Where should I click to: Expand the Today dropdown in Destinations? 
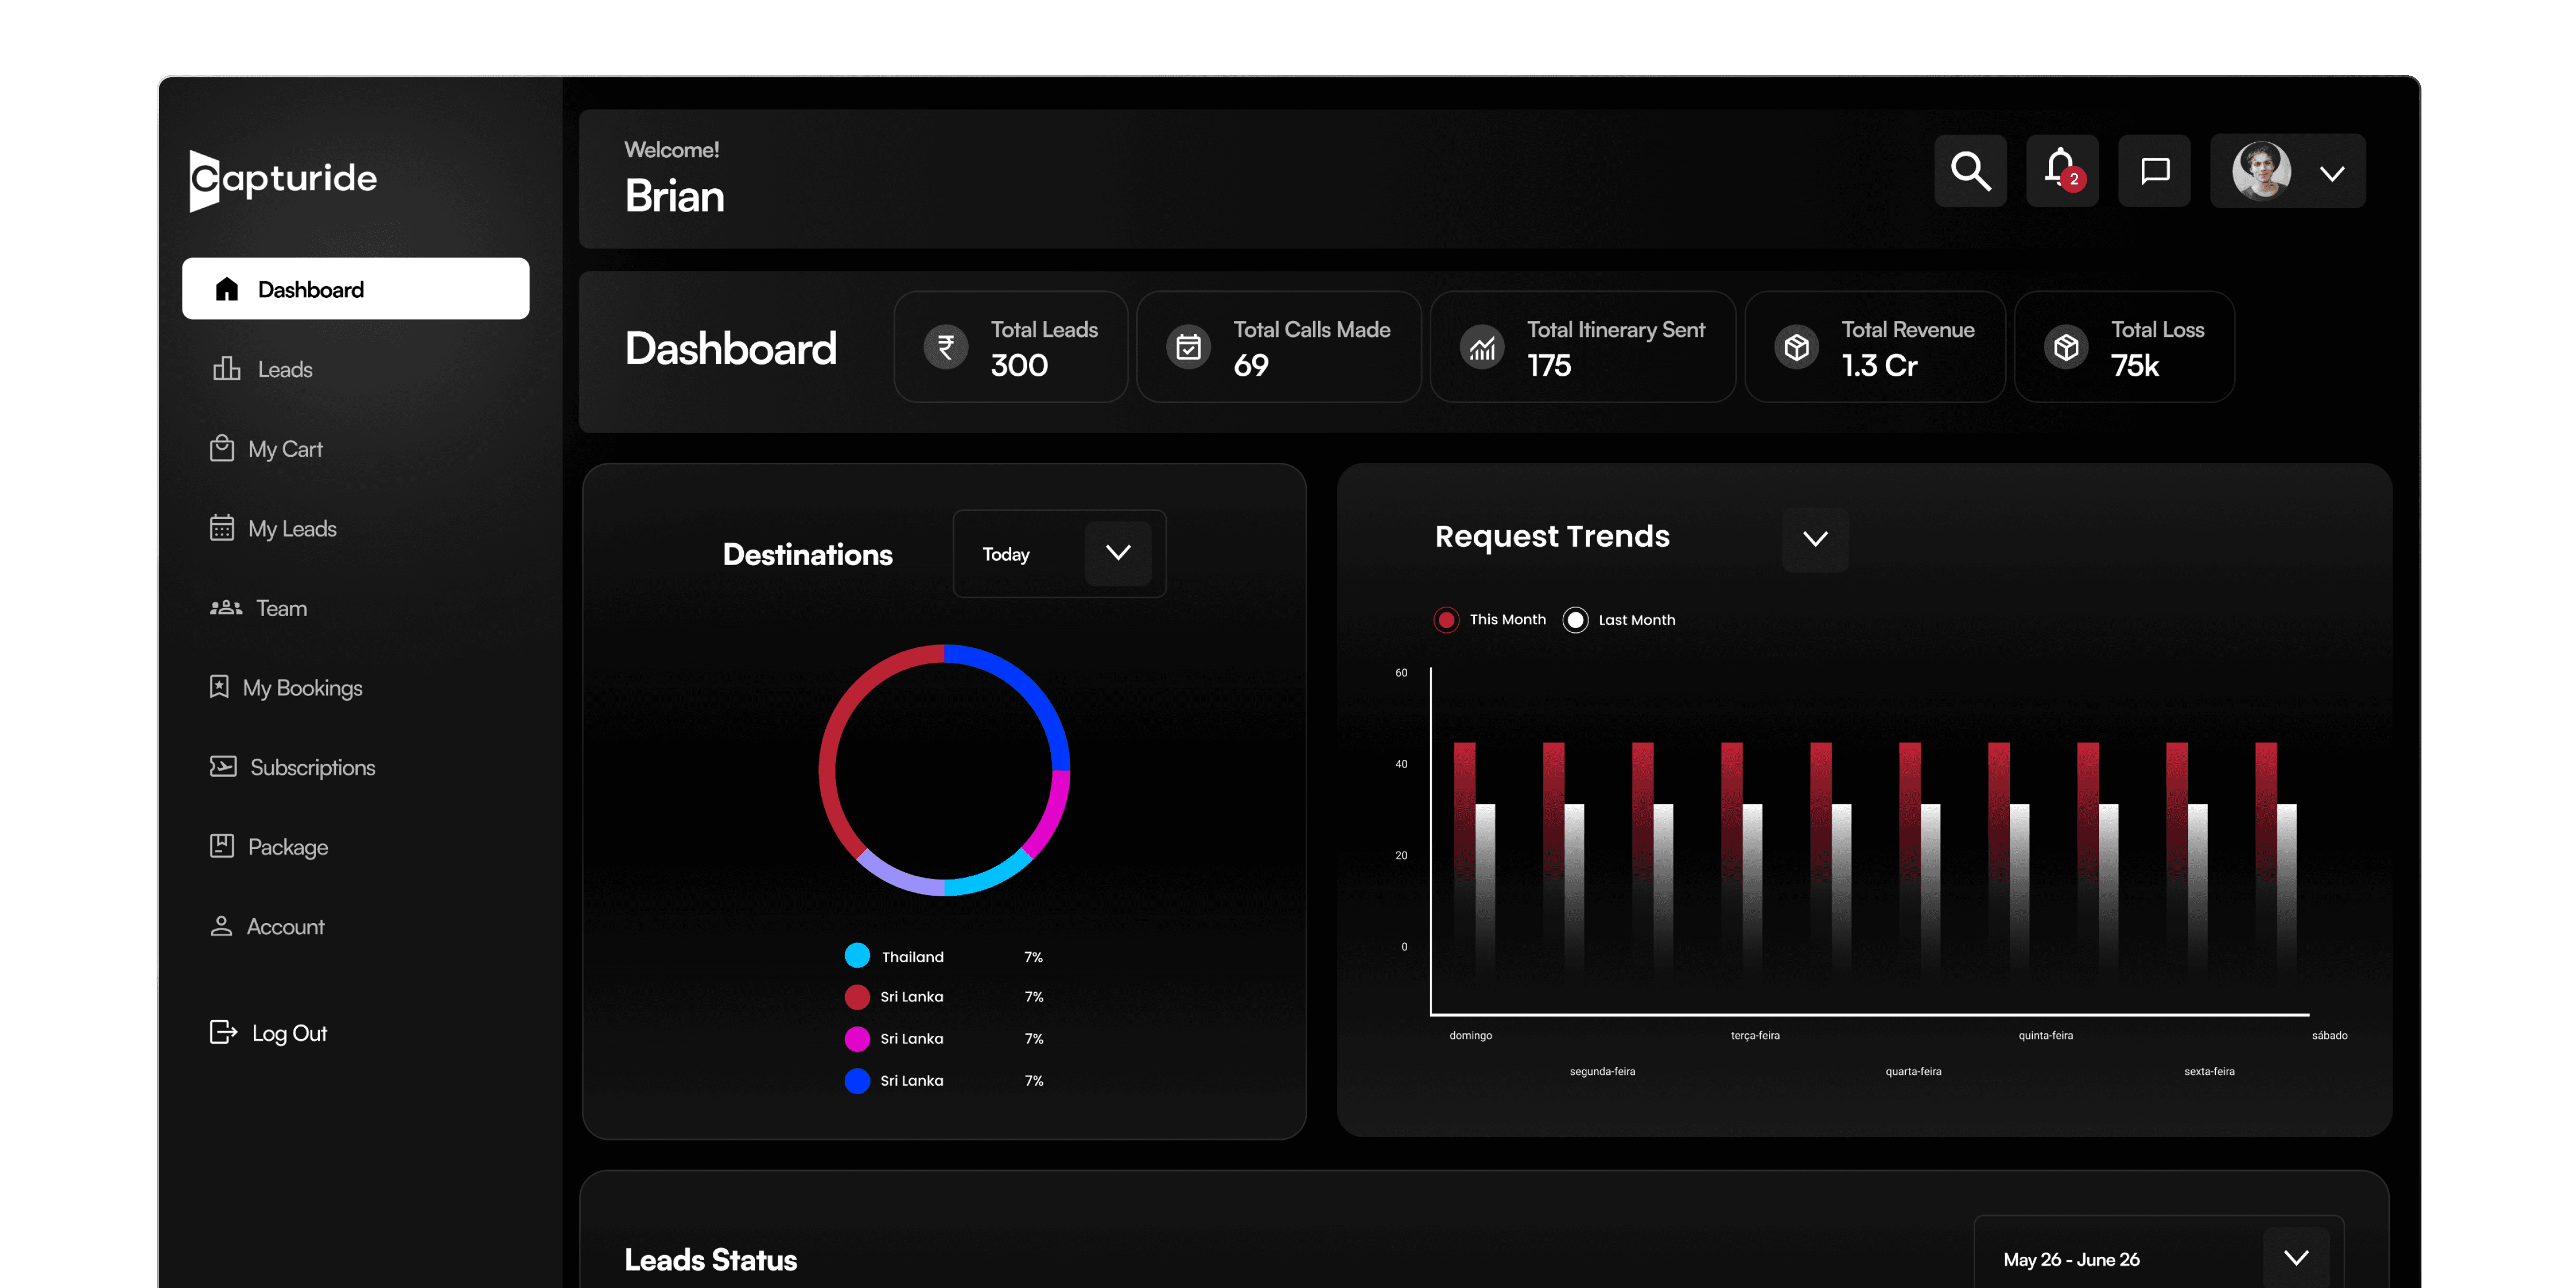(x=1118, y=553)
